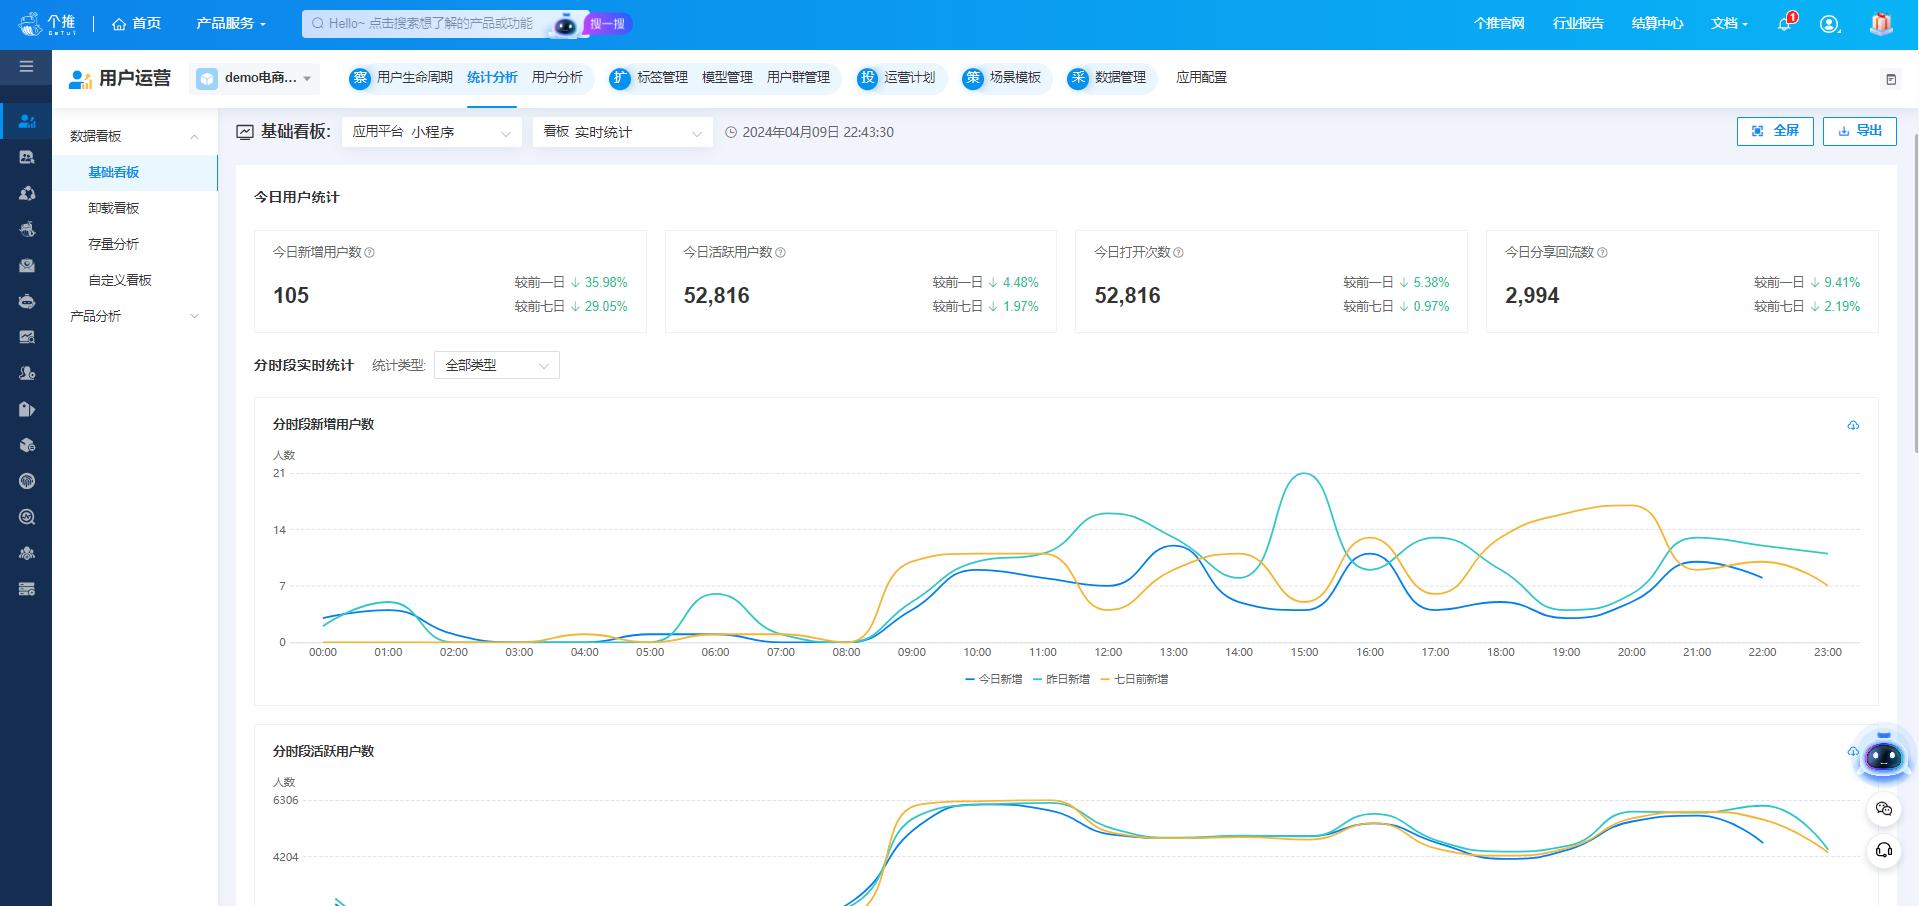
Task: Open the demo电商 app selector dropdown
Action: 255,78
